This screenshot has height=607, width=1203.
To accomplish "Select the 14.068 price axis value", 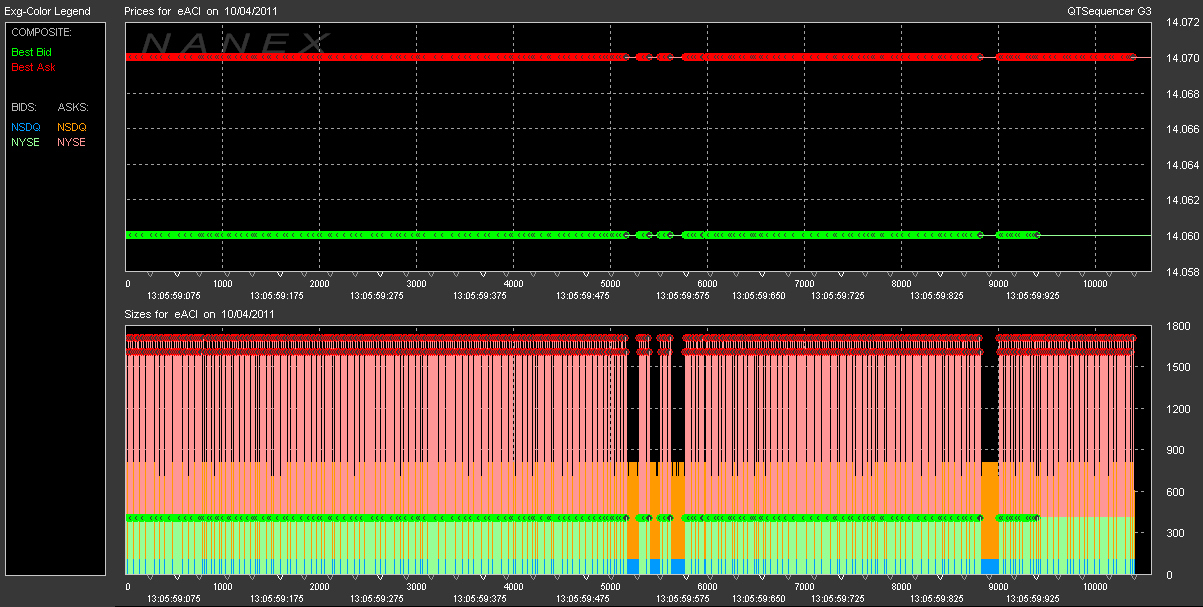I will (1183, 94).
